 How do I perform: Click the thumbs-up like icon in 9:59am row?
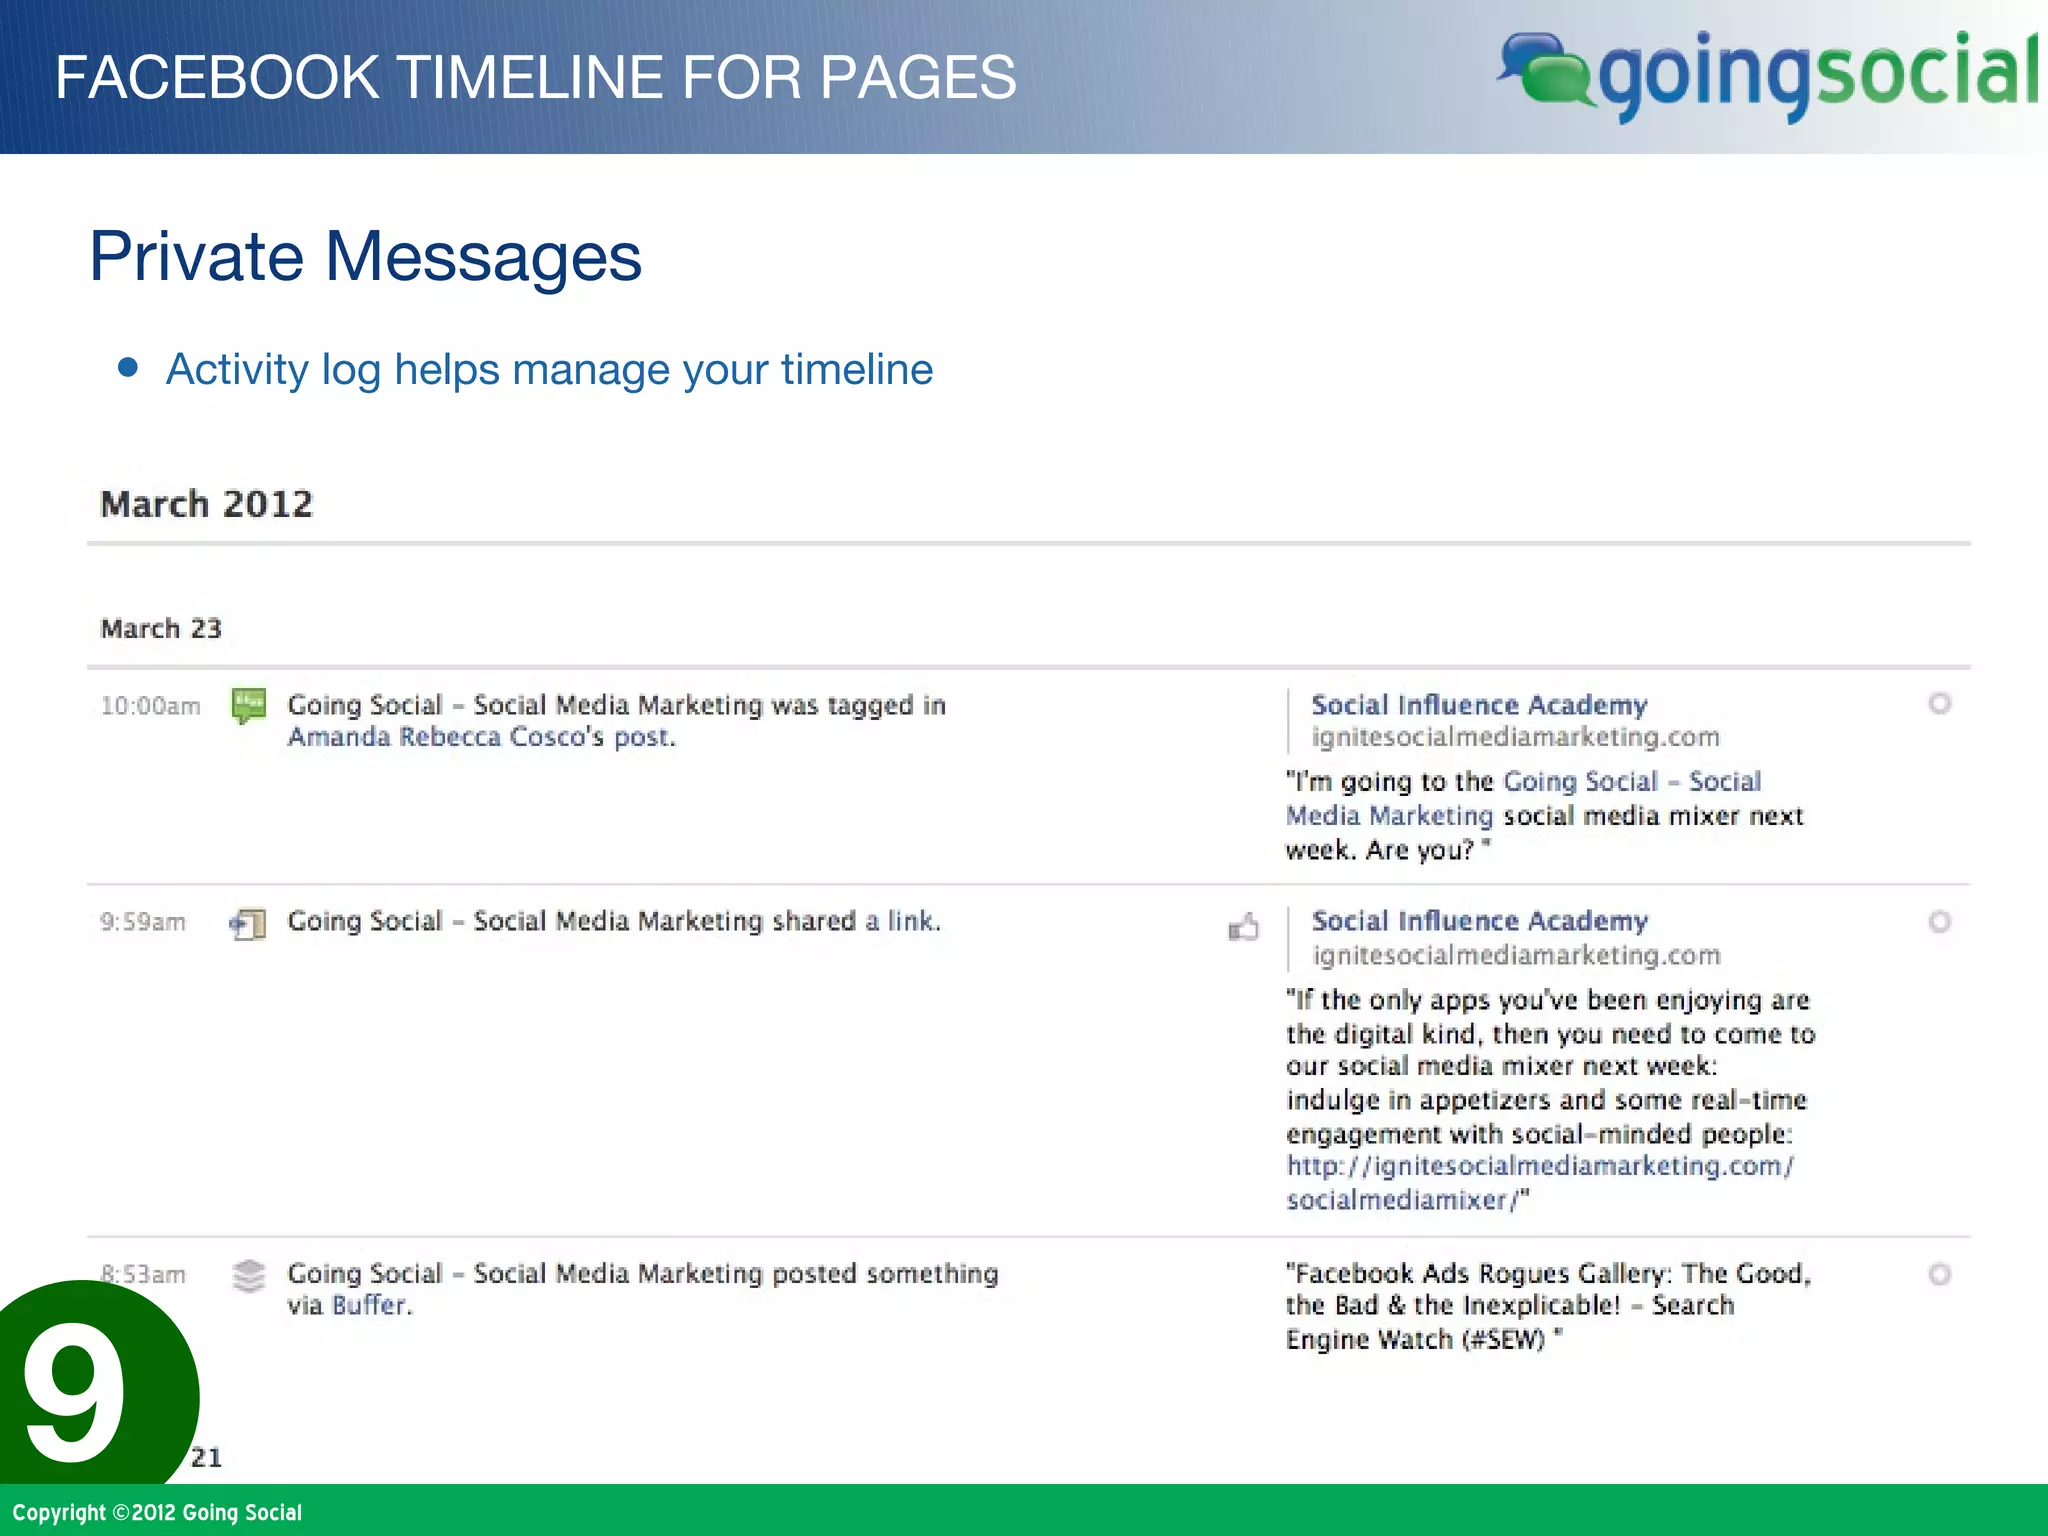(1243, 927)
